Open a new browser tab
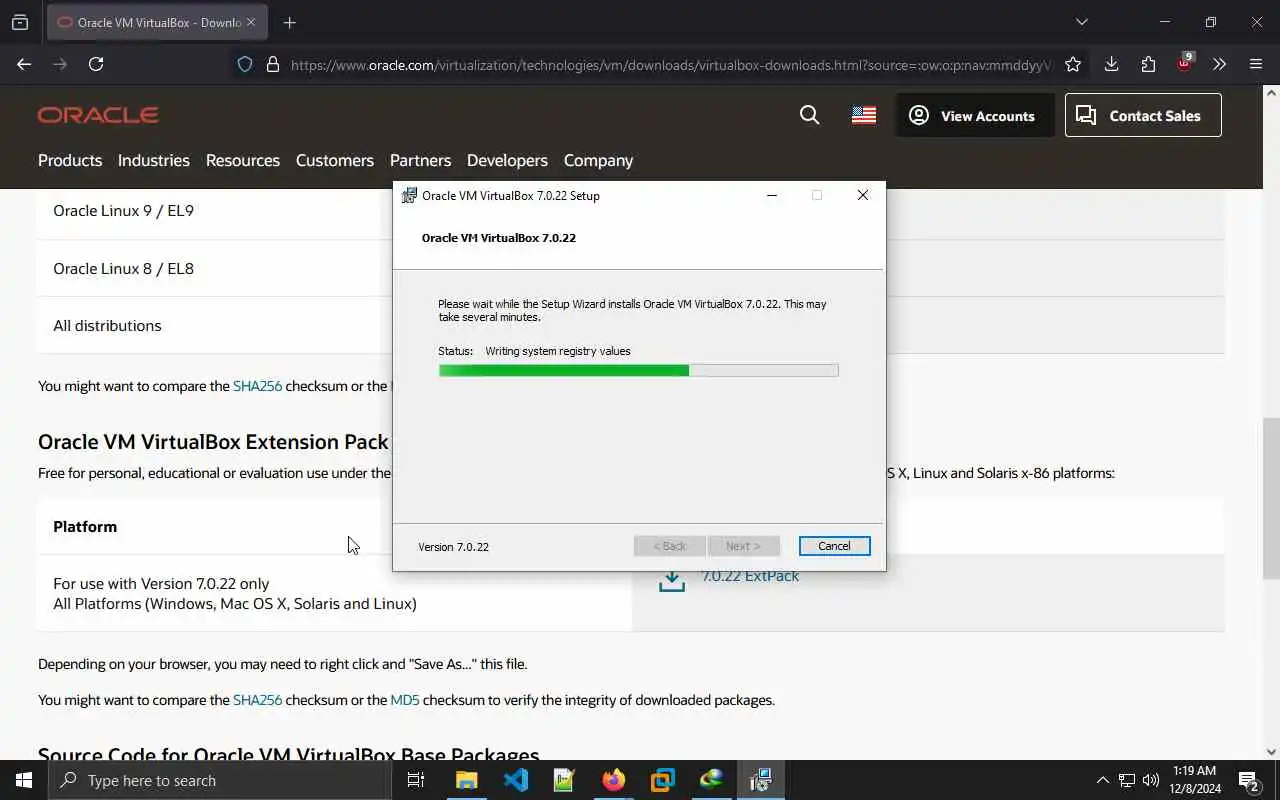Image resolution: width=1280 pixels, height=800 pixels. point(290,22)
